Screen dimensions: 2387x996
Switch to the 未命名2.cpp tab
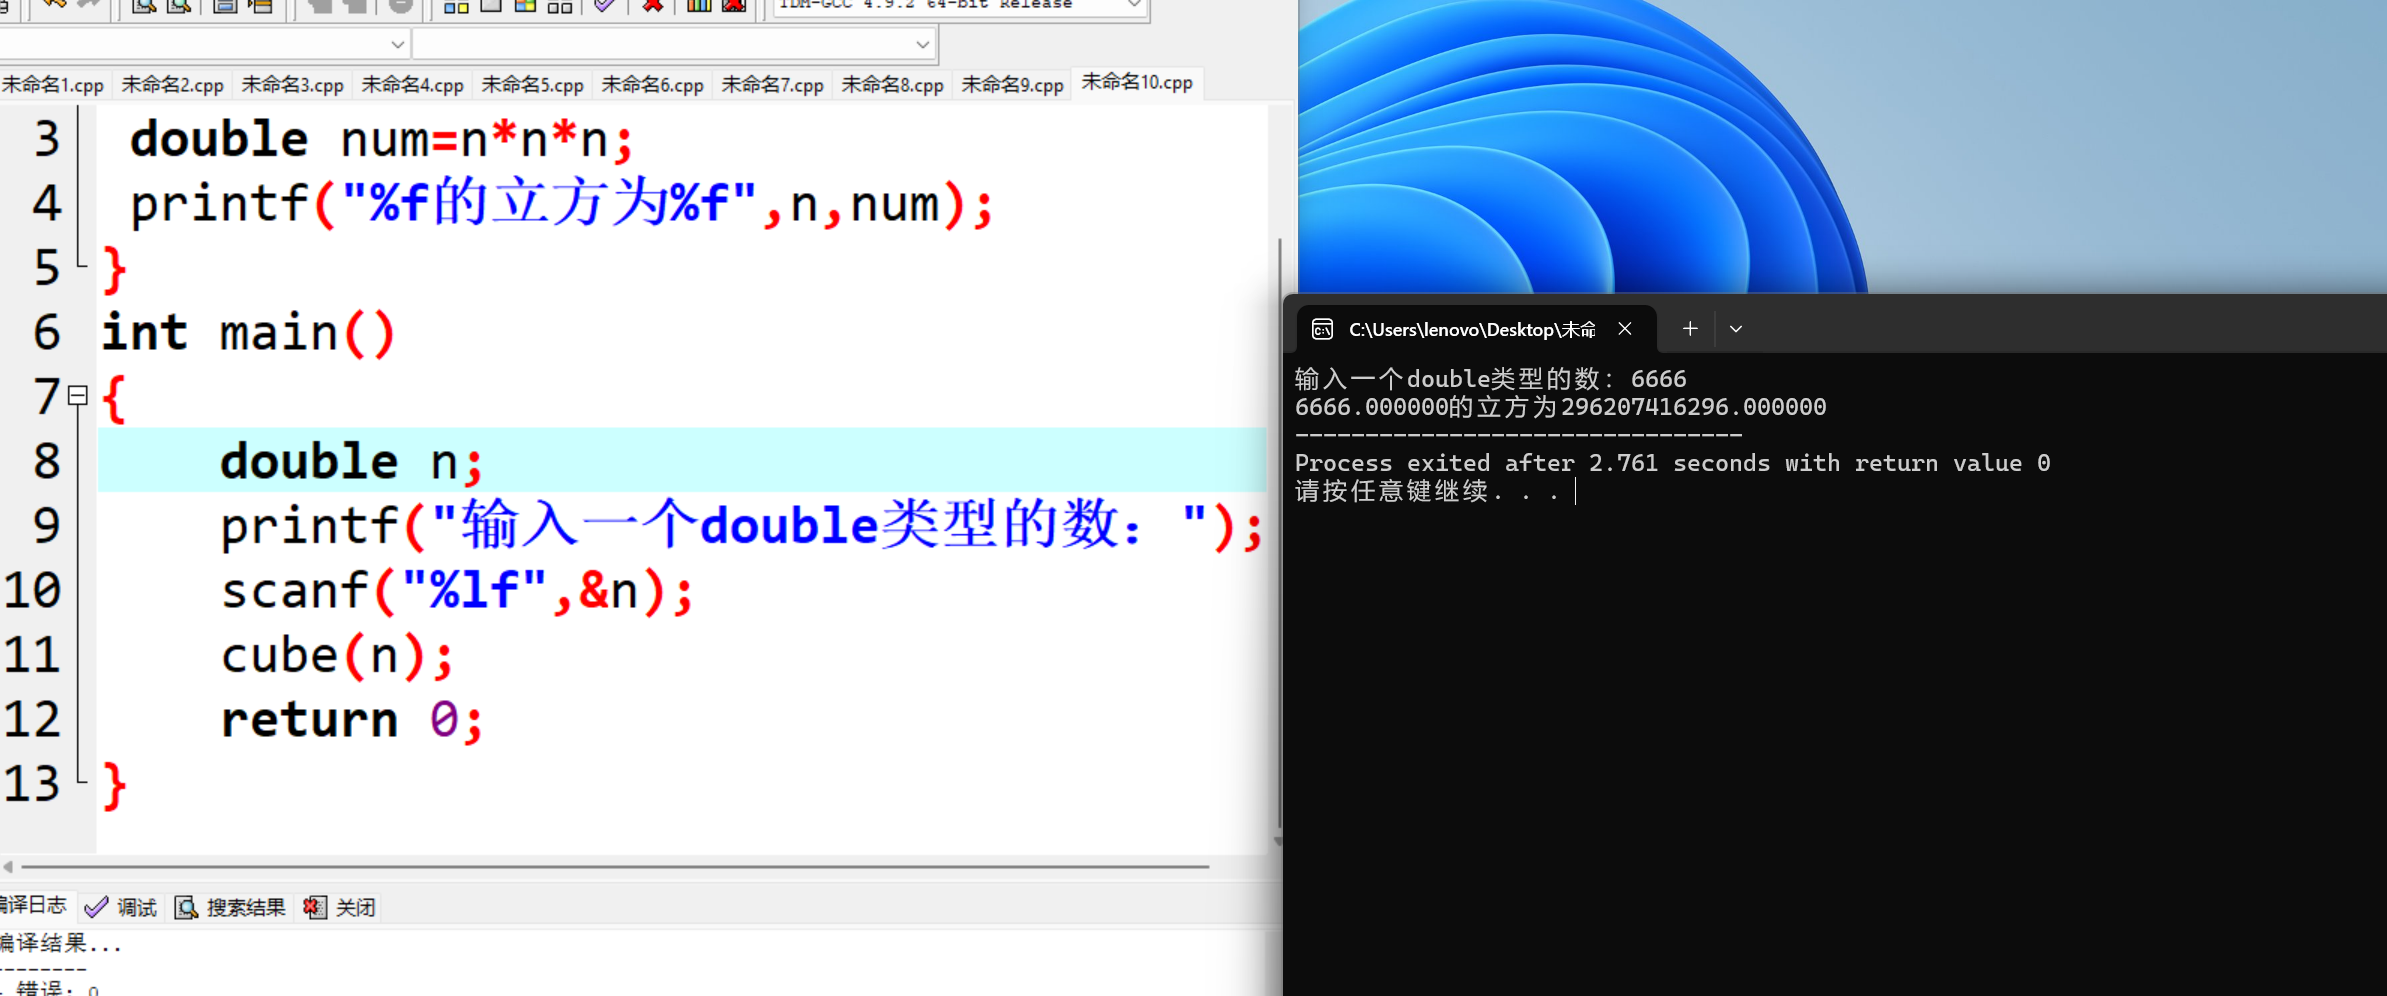pyautogui.click(x=172, y=85)
